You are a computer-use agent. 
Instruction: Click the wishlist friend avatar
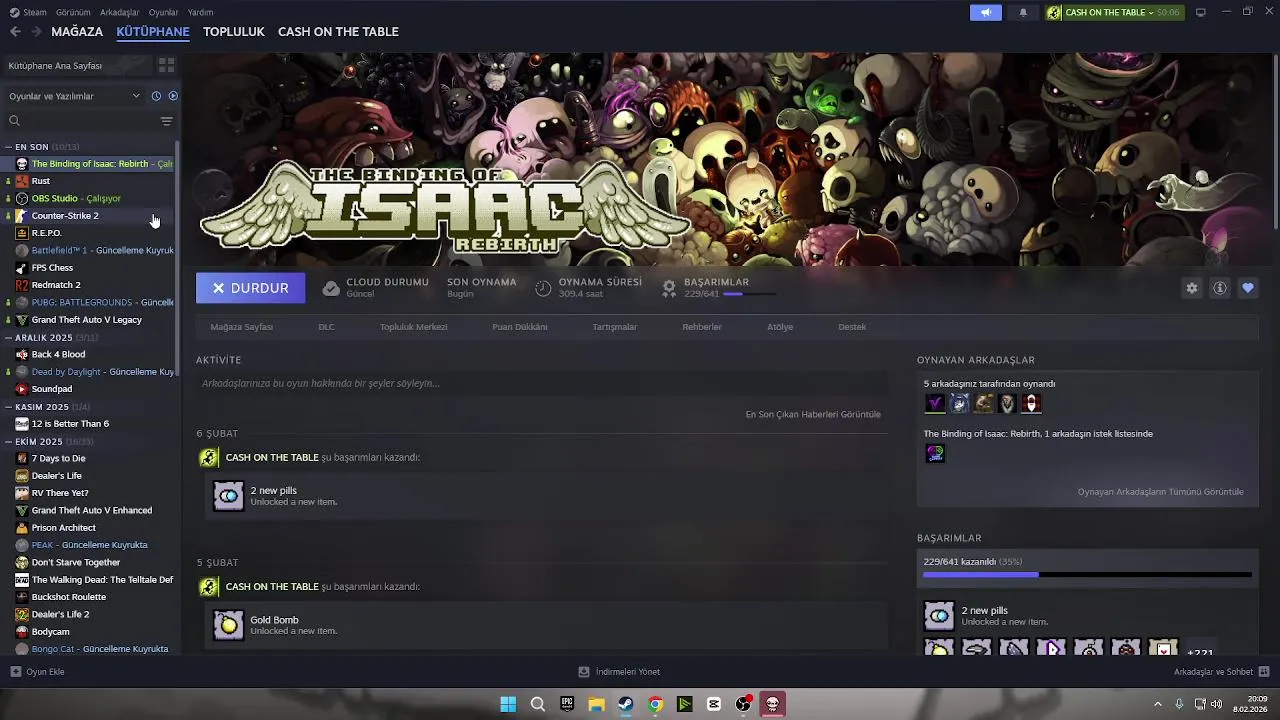935,453
